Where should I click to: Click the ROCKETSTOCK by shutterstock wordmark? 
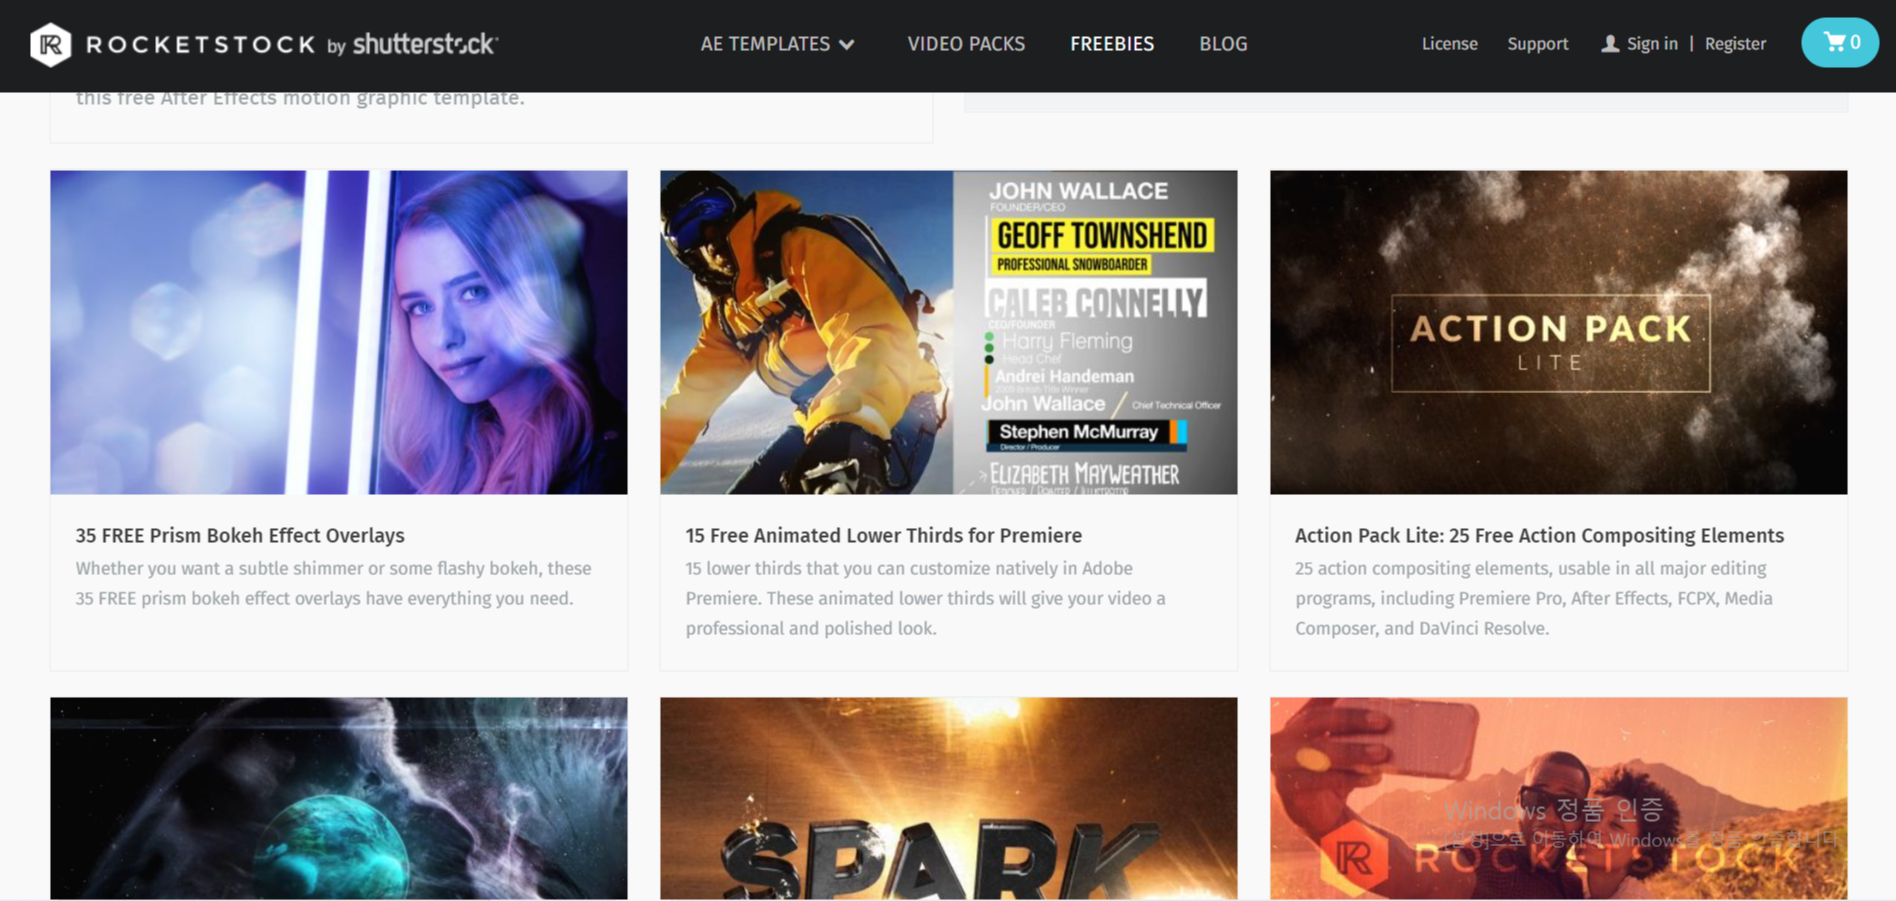(292, 44)
